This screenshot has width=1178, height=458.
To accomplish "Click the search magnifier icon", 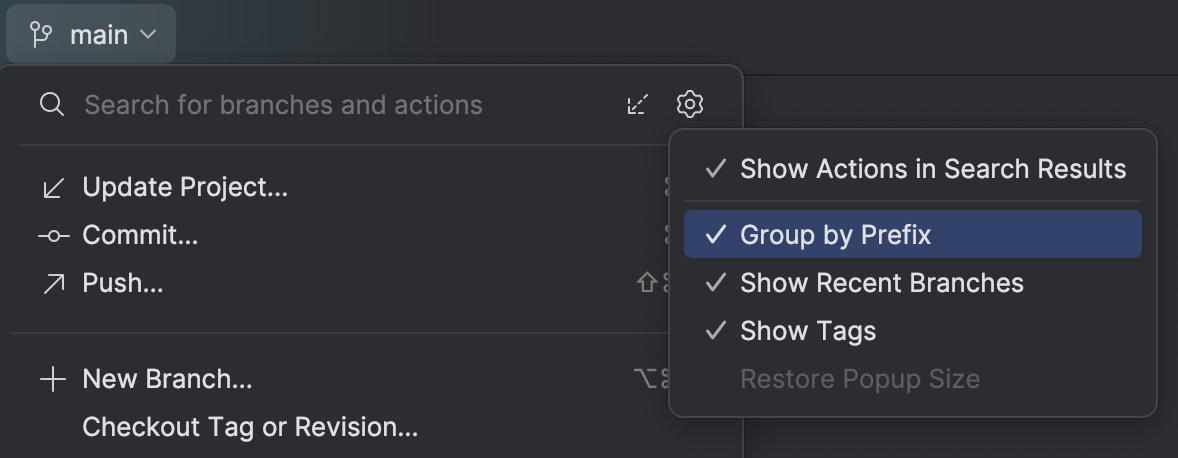I will [x=52, y=104].
